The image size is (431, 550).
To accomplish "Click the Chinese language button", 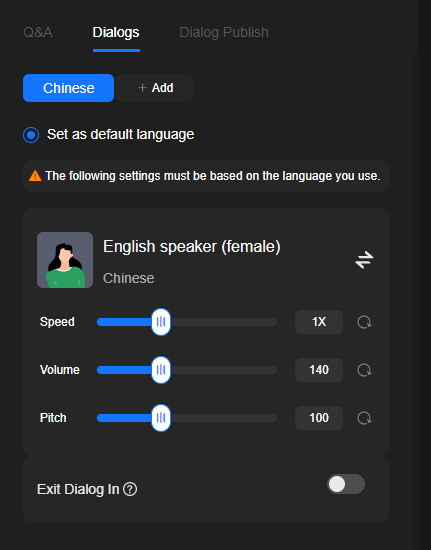I will 68,88.
